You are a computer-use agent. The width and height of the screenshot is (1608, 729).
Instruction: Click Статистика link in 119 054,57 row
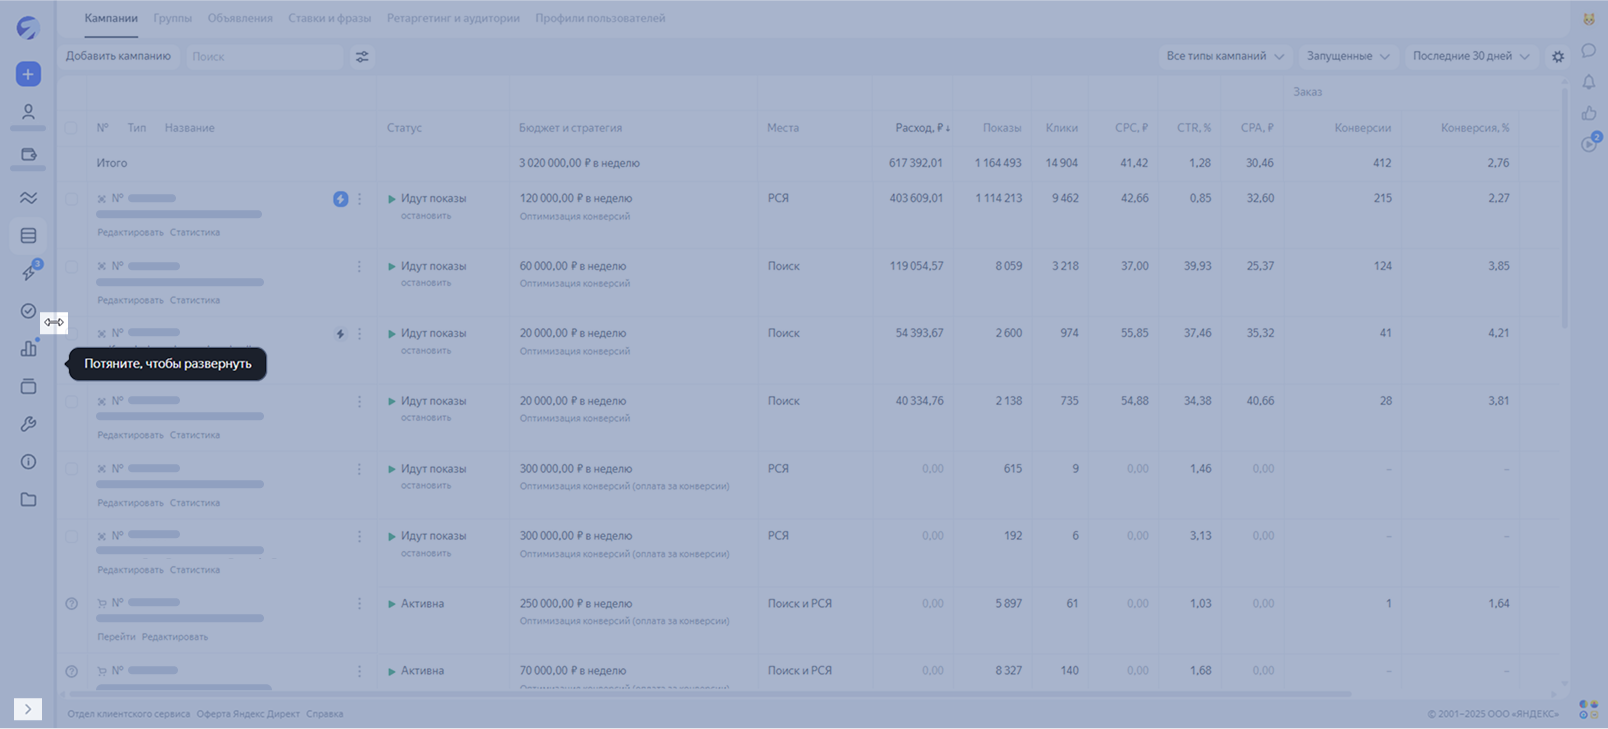click(195, 300)
